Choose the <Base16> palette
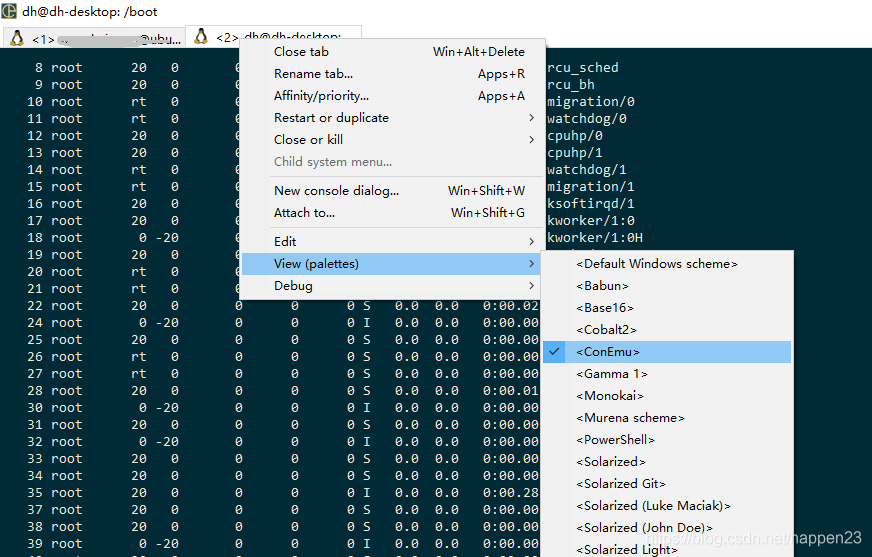The height and width of the screenshot is (557, 872). pyautogui.click(x=667, y=308)
